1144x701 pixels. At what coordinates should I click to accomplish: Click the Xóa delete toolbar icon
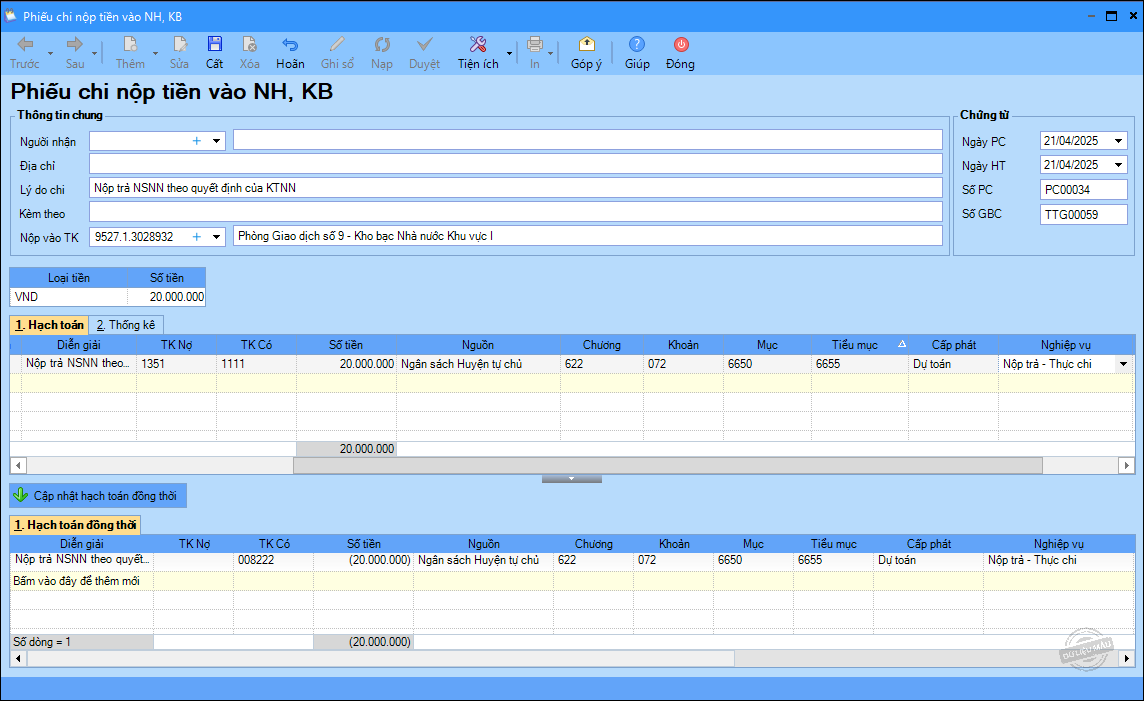[250, 53]
